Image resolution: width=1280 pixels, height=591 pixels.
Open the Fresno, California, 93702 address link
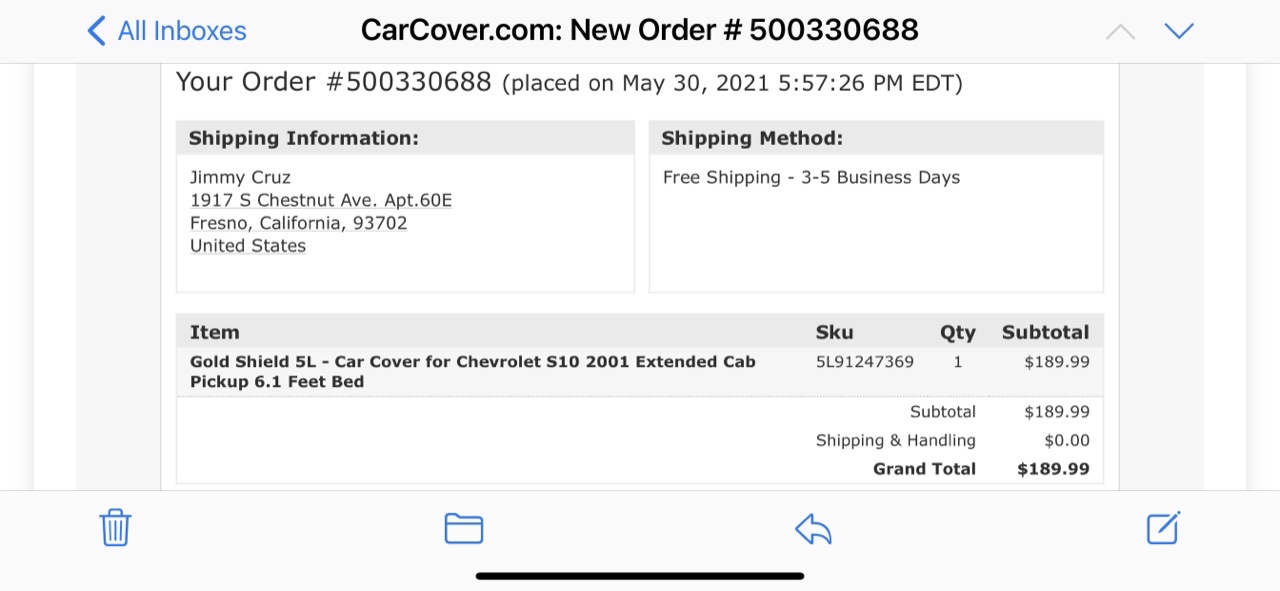click(x=299, y=223)
